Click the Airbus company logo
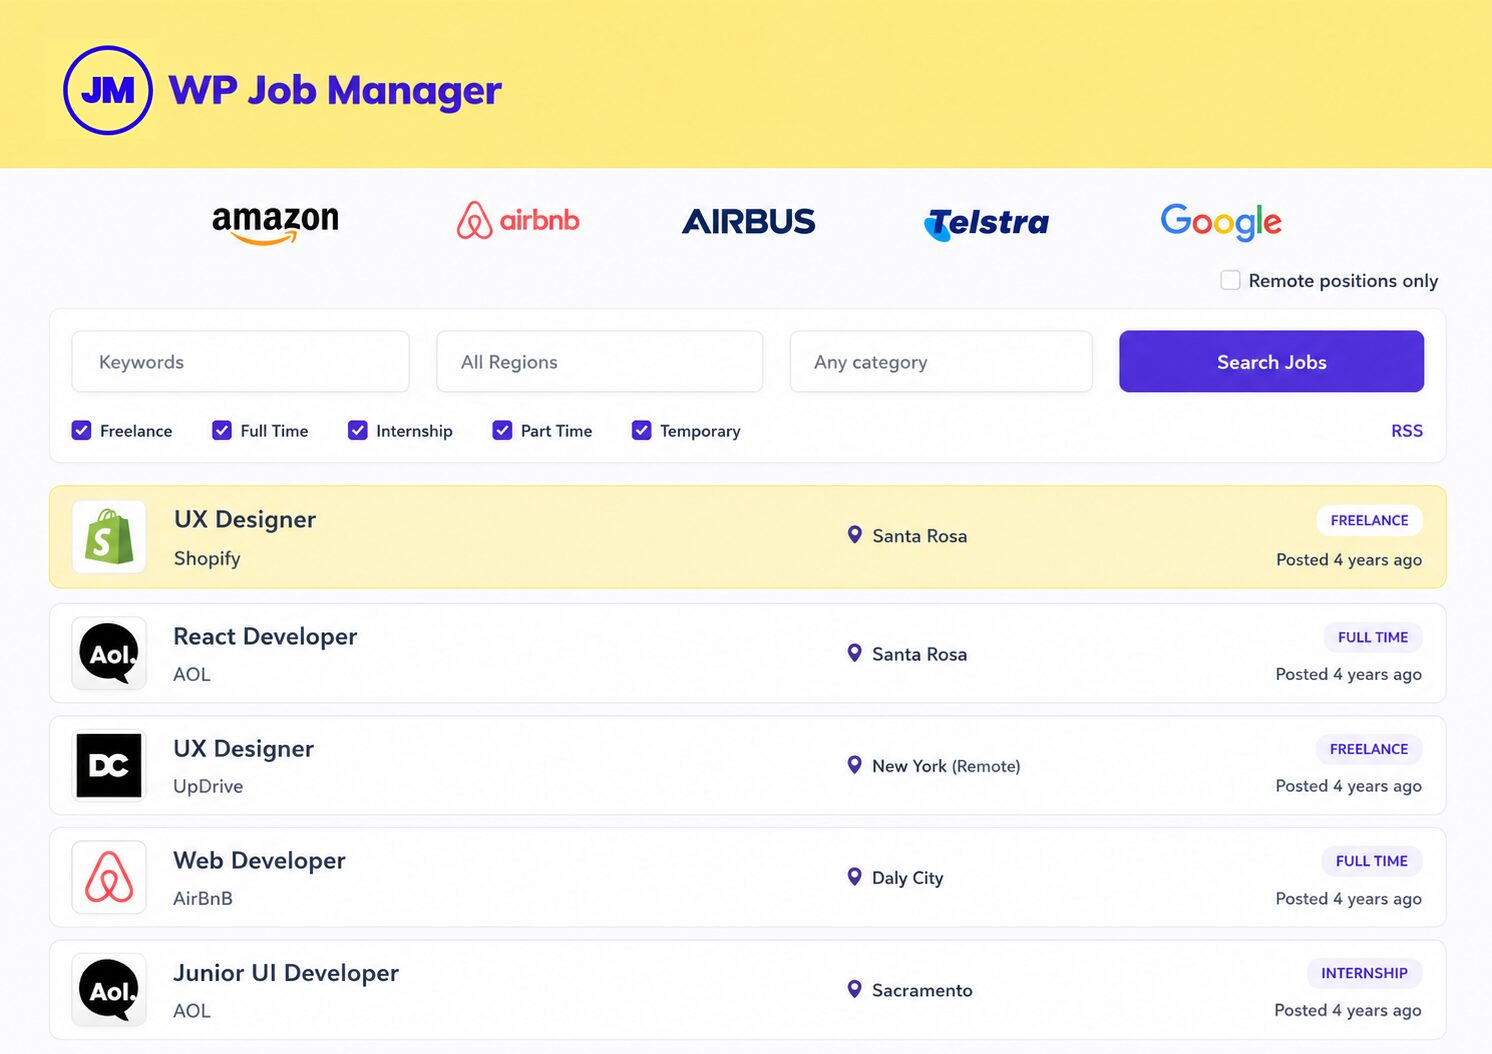 tap(748, 221)
